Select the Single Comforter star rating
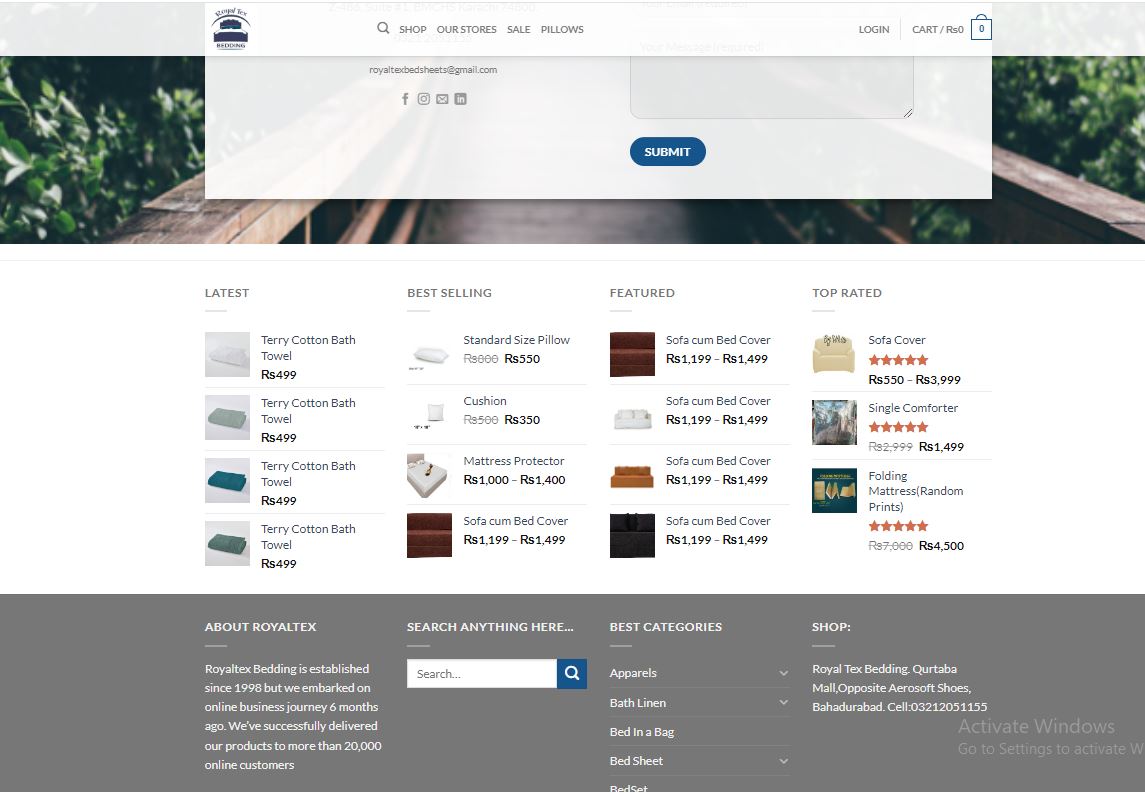The image size is (1145, 792). coord(898,427)
